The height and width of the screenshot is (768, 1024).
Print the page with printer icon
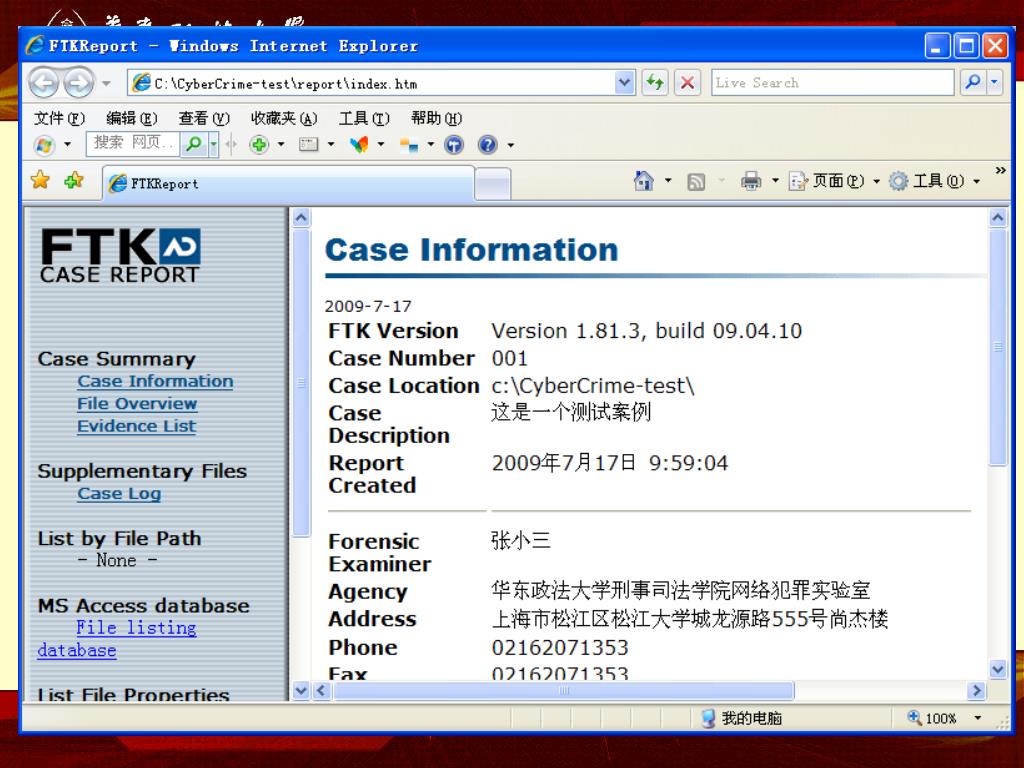751,181
